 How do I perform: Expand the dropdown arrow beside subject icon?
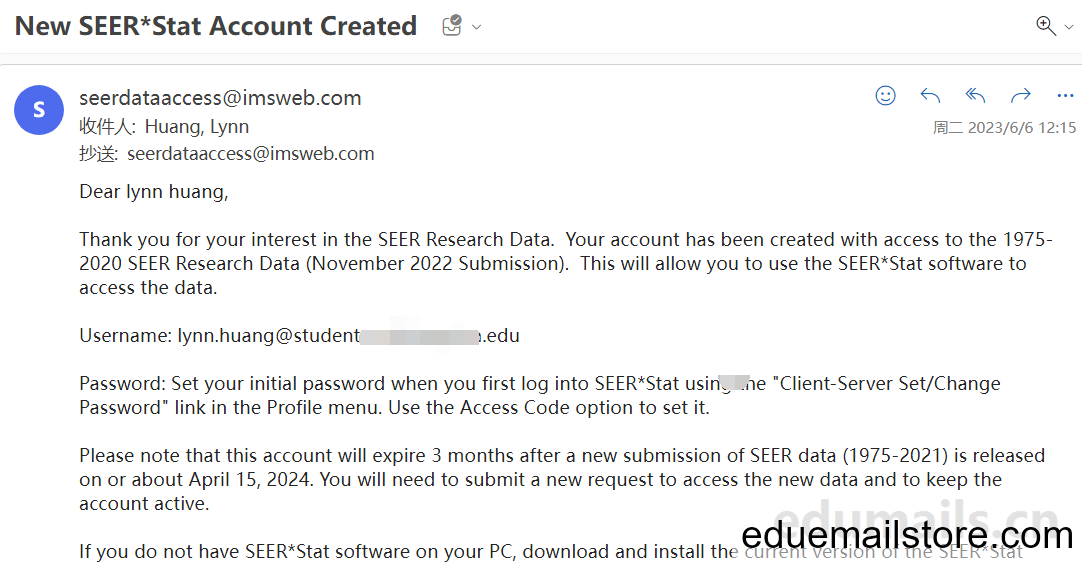(476, 28)
